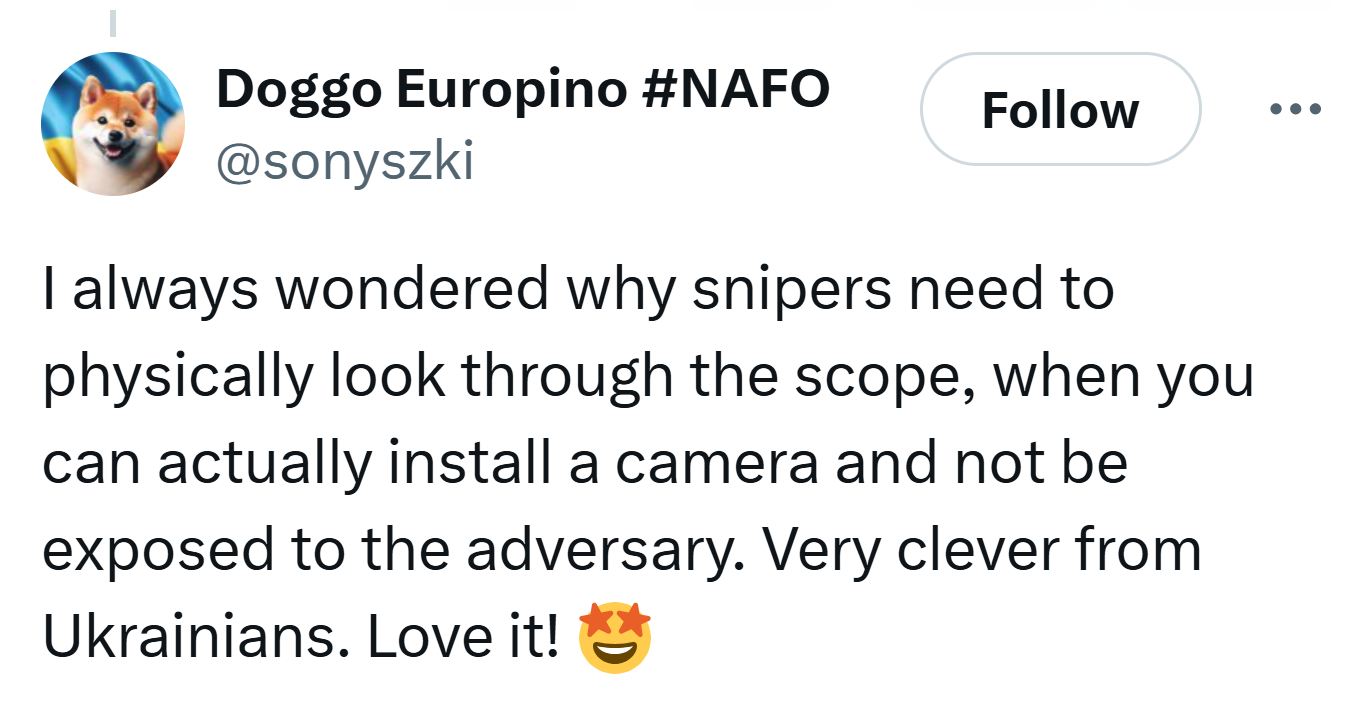Click the thread connector line above avatar

tap(113, 22)
